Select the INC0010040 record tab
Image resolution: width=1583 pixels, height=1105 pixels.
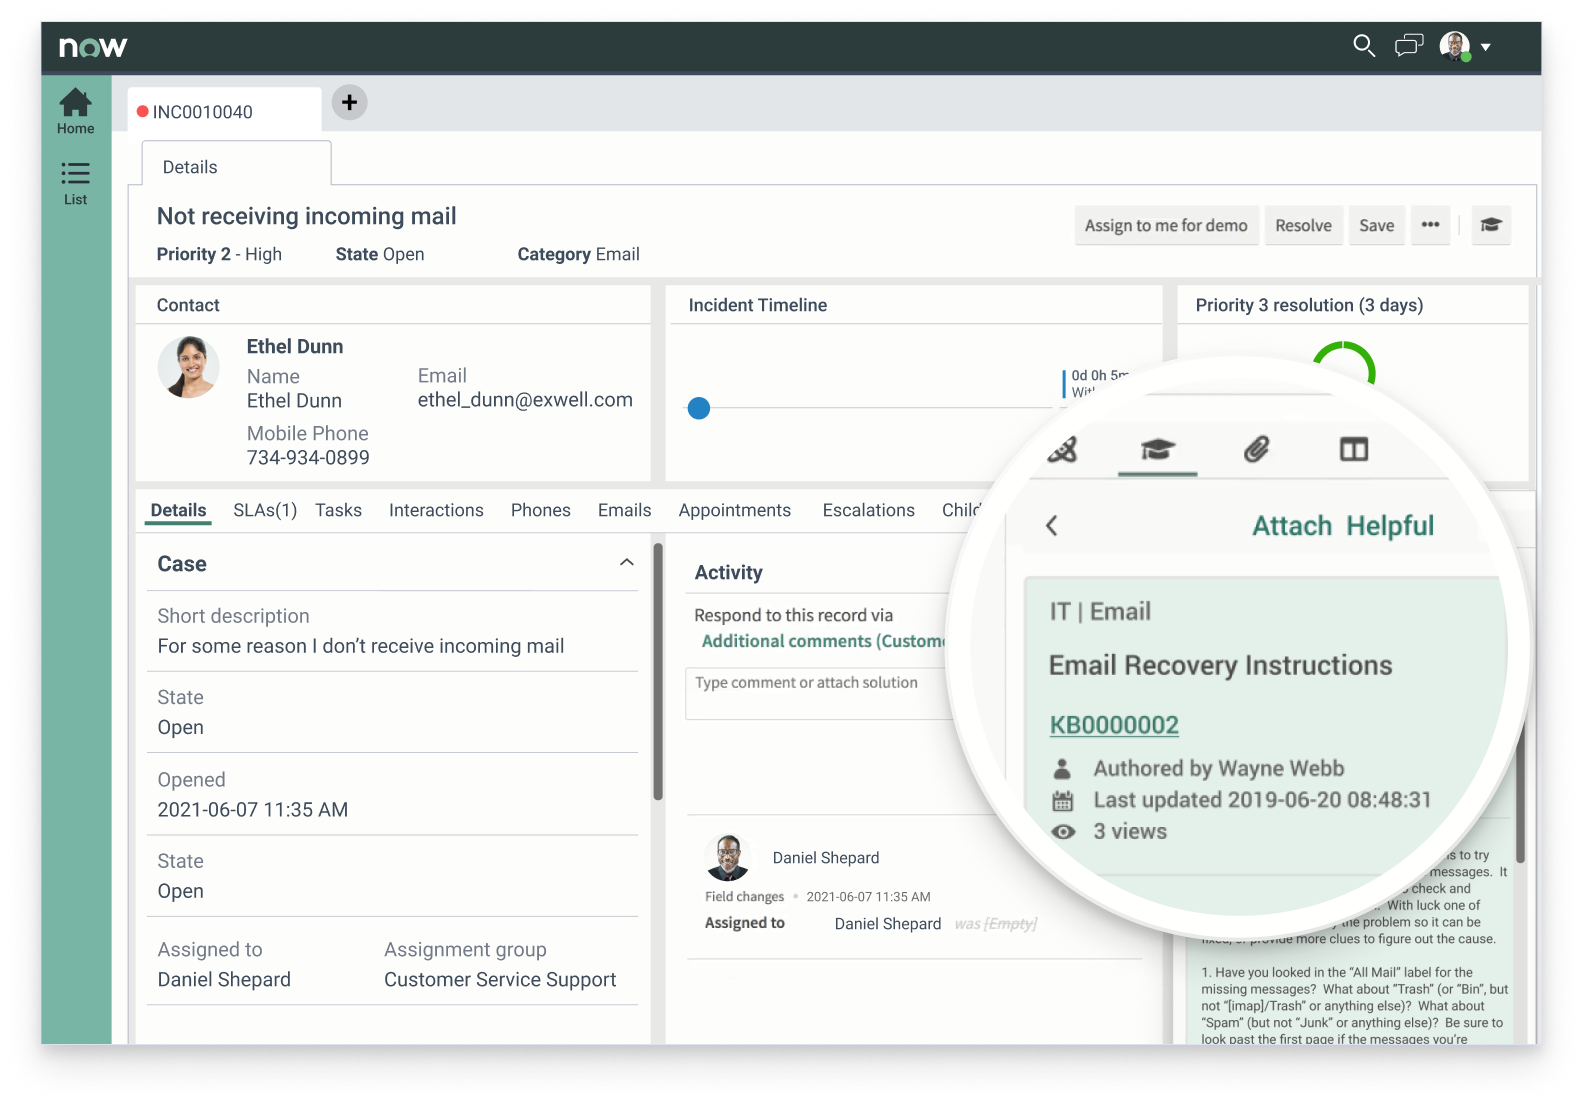(x=203, y=112)
